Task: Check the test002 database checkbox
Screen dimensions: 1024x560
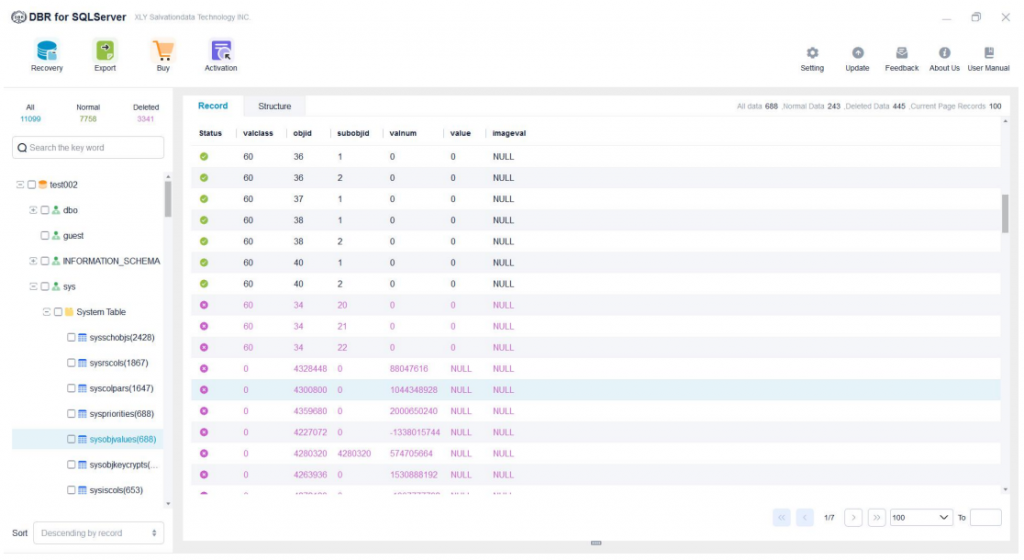Action: click(x=32, y=185)
